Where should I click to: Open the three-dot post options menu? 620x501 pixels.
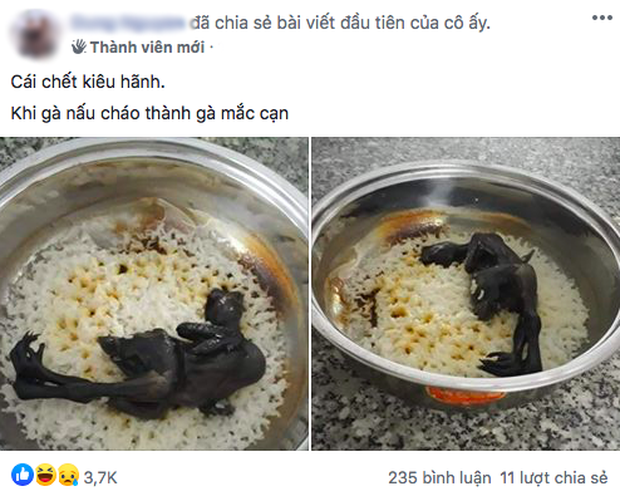602,18
